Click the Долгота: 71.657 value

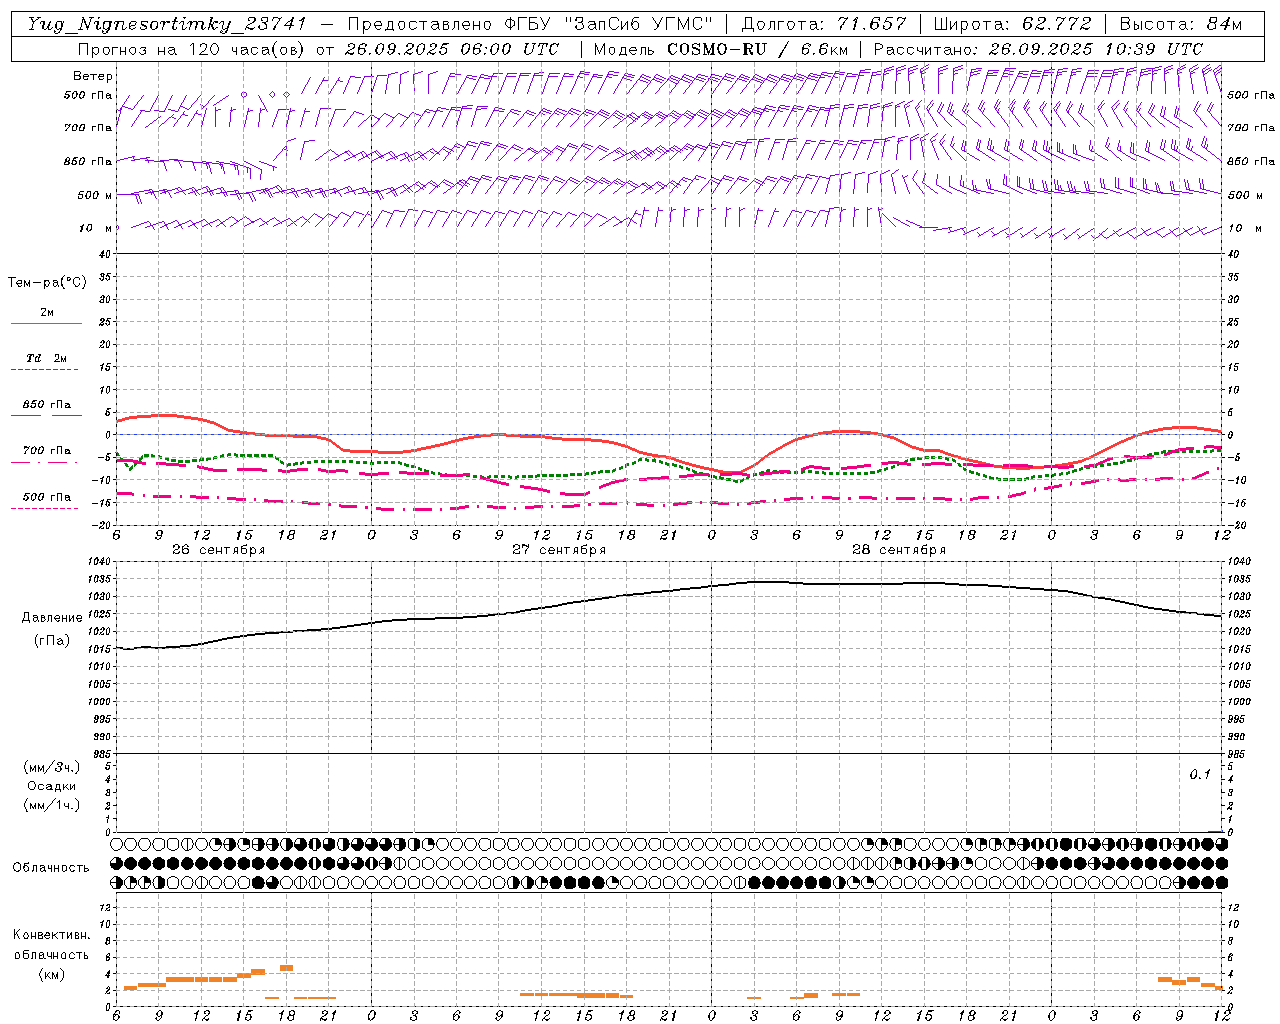(x=824, y=24)
